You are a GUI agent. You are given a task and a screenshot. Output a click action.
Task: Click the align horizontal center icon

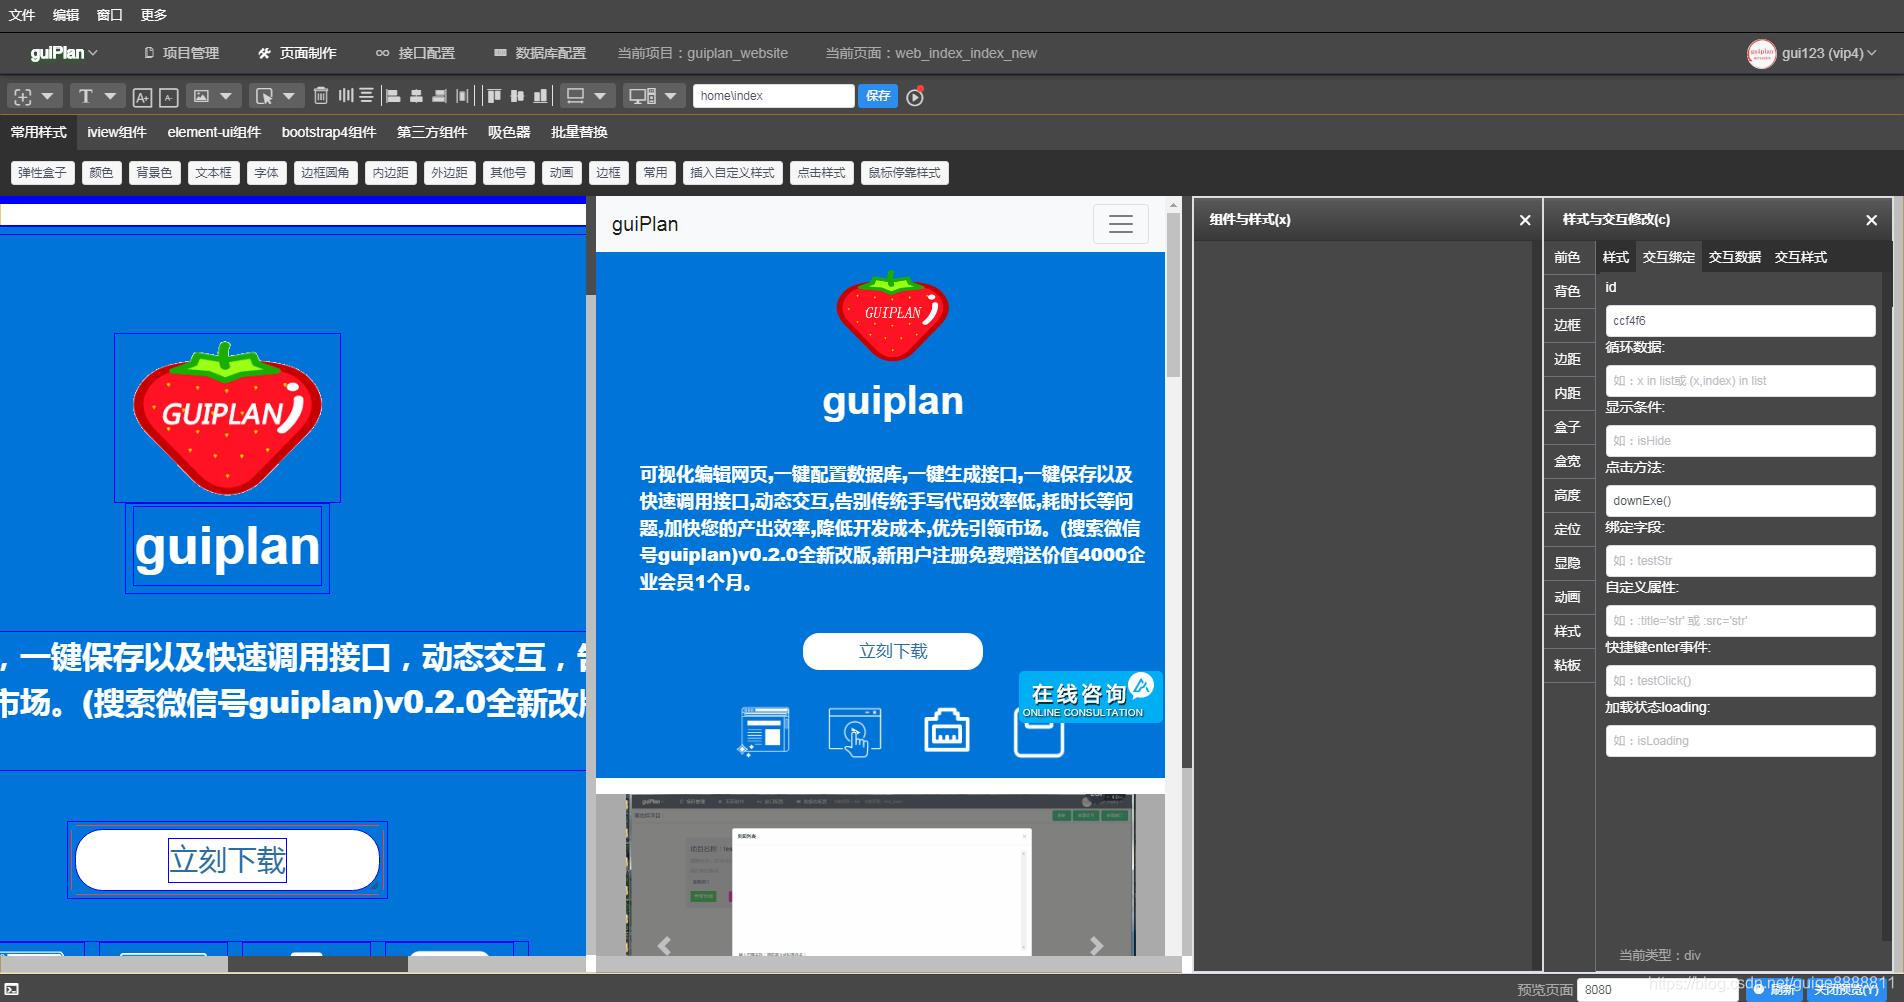click(x=416, y=96)
